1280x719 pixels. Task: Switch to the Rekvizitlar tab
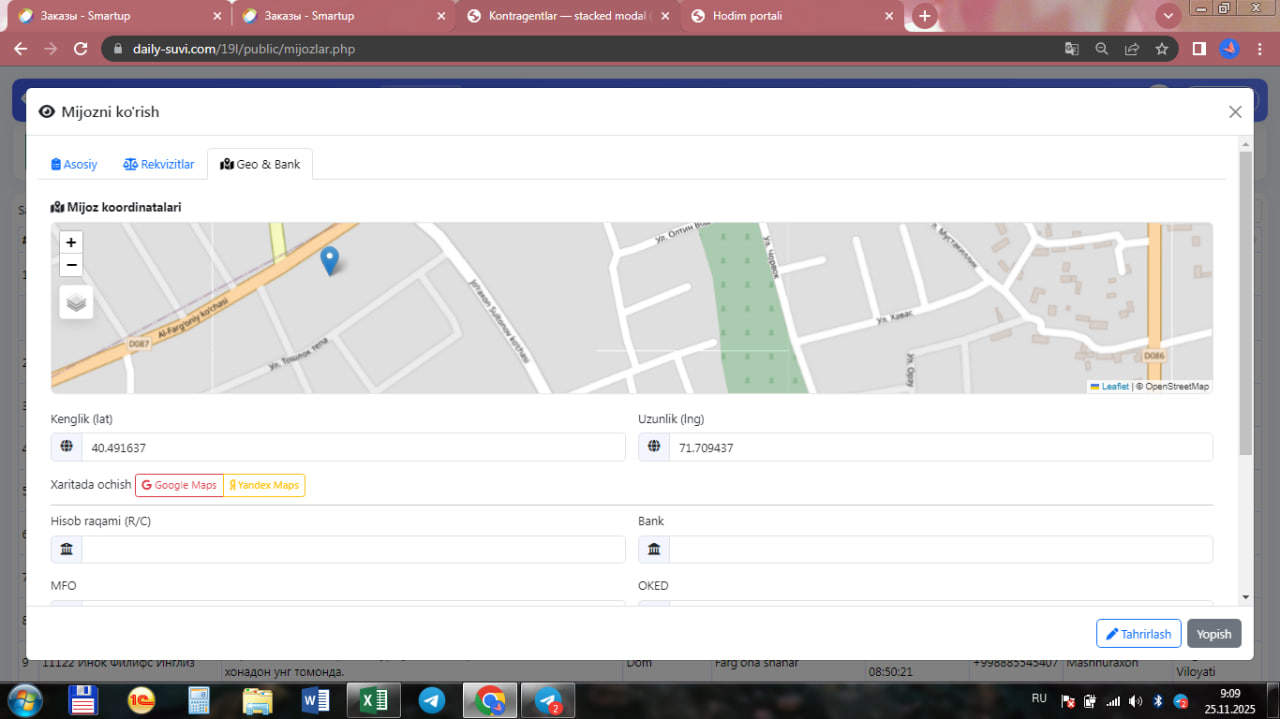158,164
